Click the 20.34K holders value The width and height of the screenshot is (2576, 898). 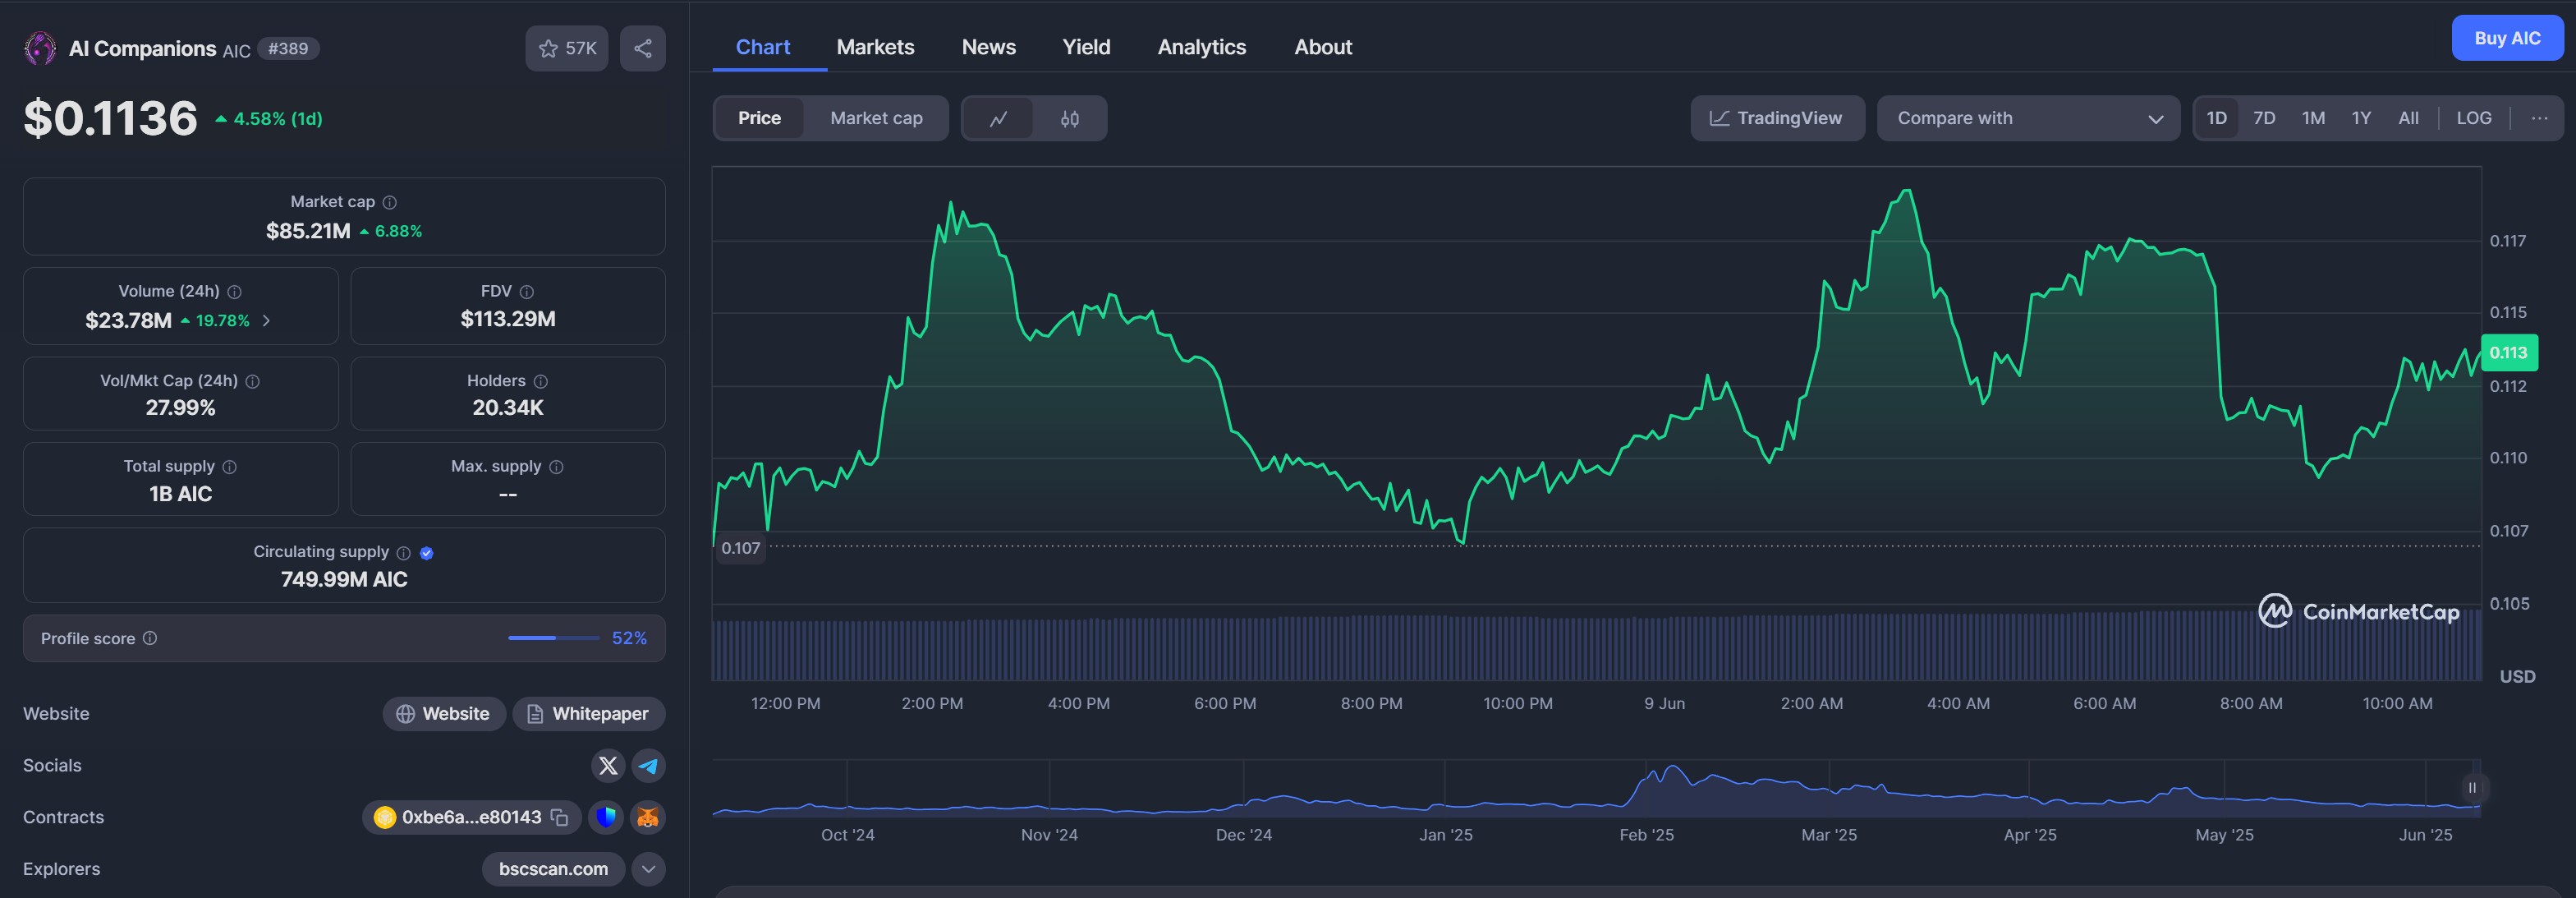pyautogui.click(x=508, y=408)
